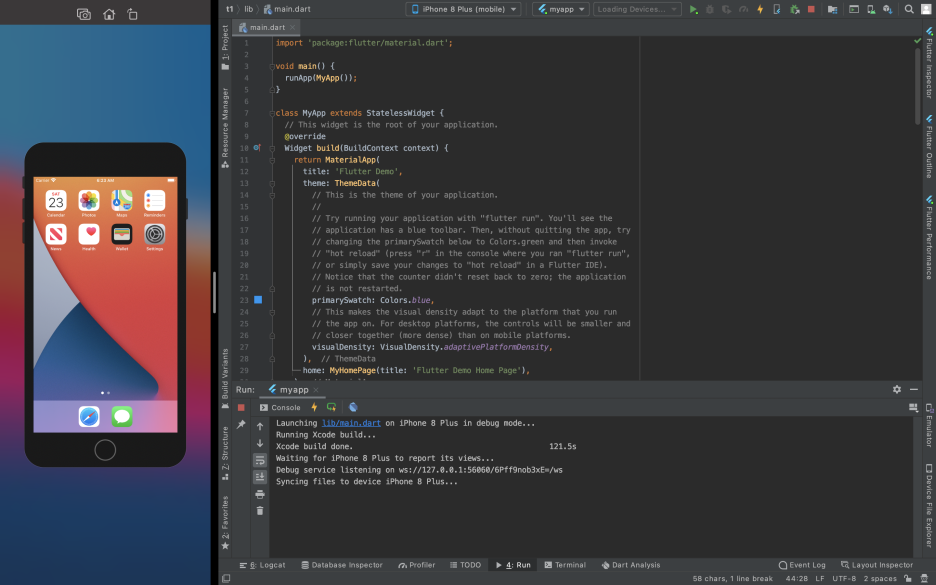Click the red Stop button in Run panel
936x585 pixels.
coord(241,407)
